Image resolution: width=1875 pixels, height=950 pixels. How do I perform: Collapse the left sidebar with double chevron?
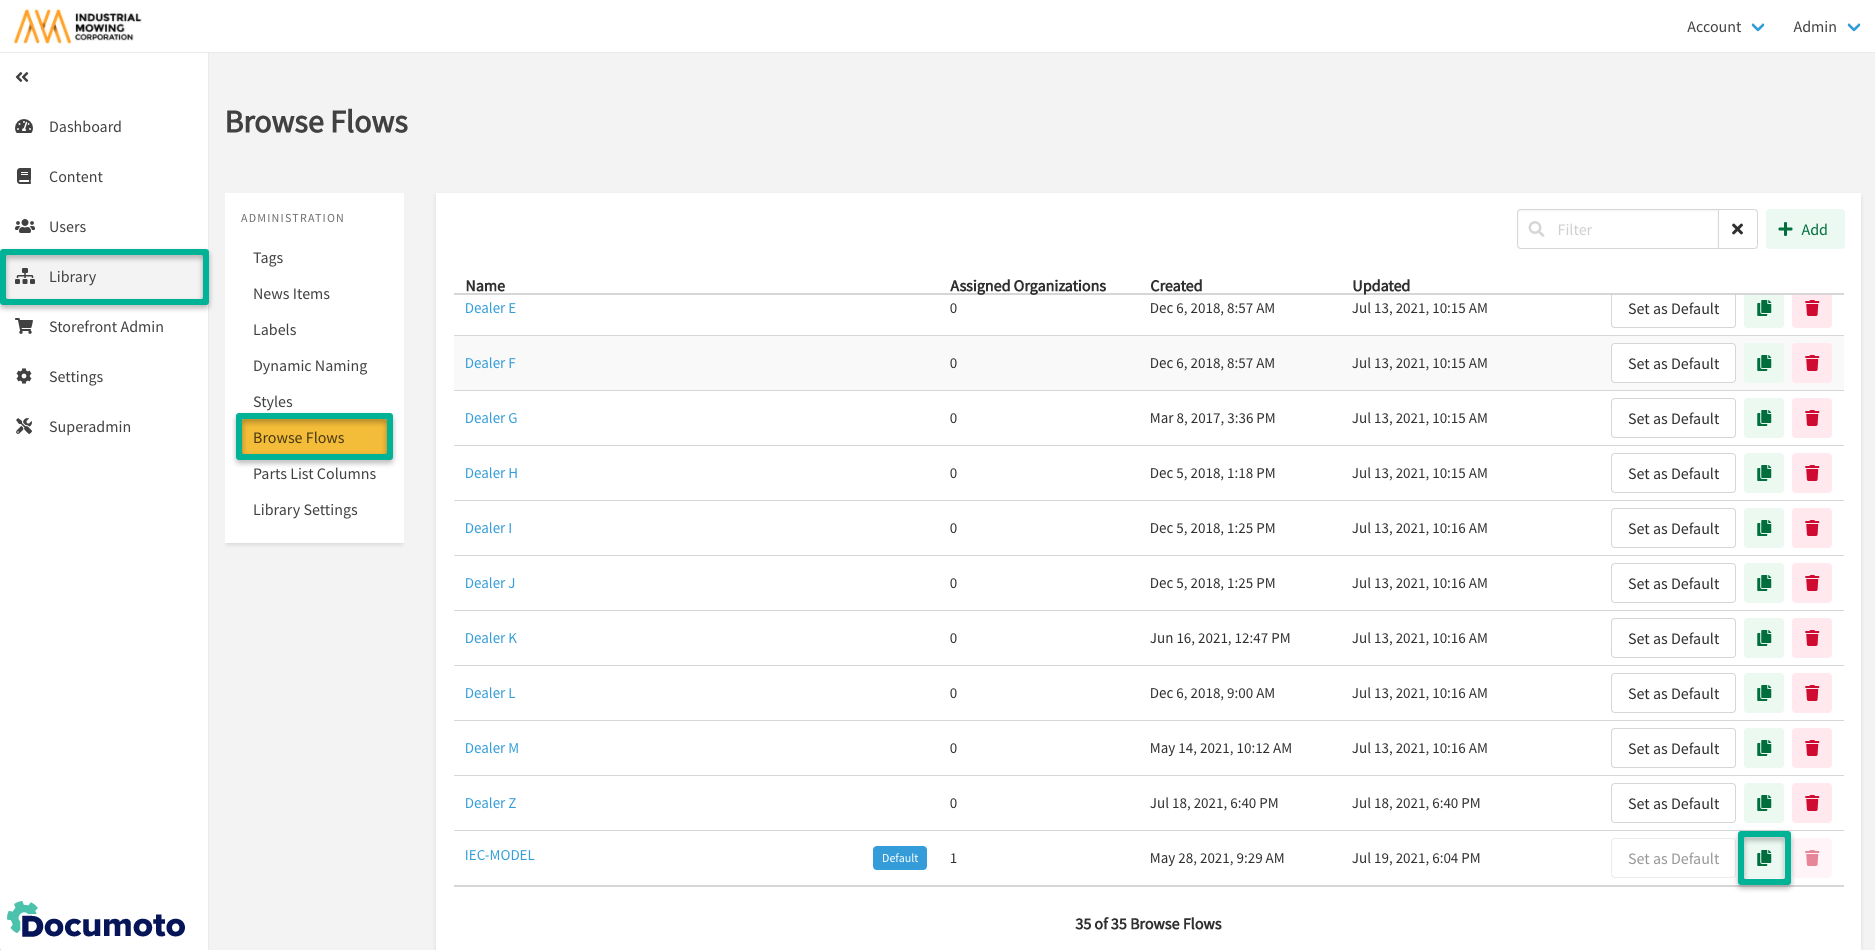(22, 77)
